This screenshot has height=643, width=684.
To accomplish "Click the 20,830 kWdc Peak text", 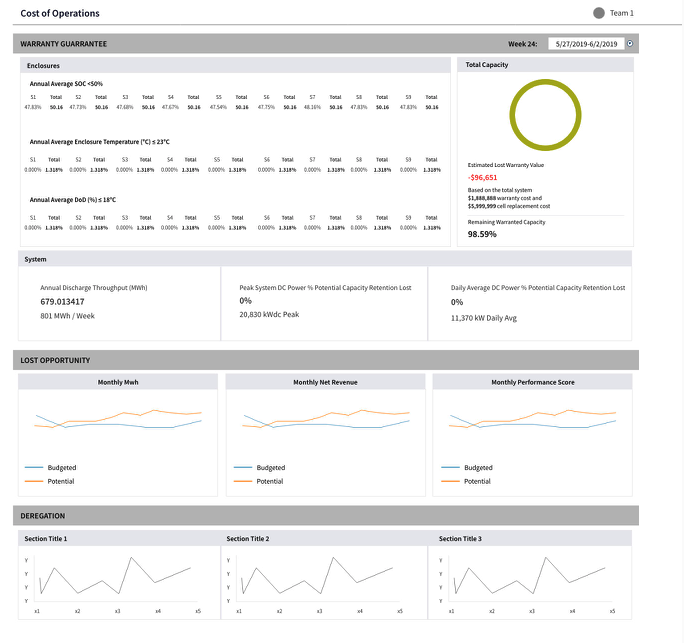I will tap(269, 315).
